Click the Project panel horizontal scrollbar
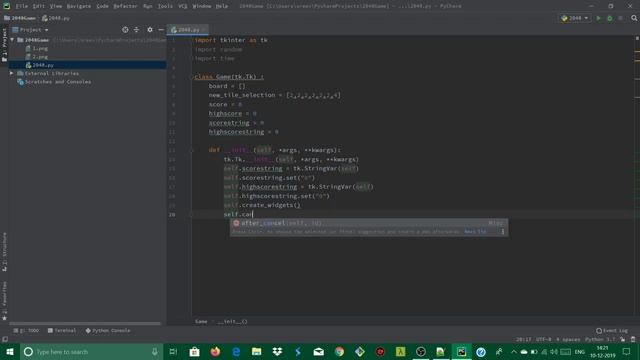Viewport: 640px width, 360px height. coord(85,324)
